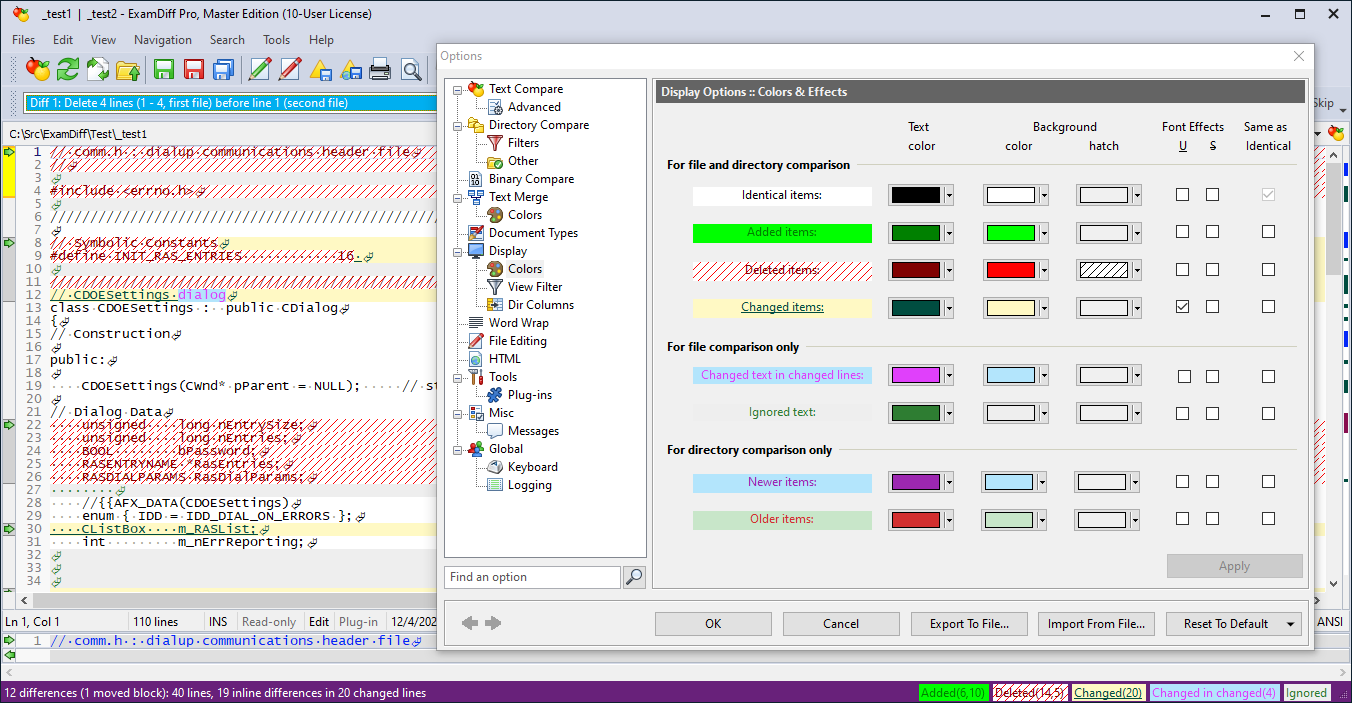
Task: Enable underline checkbox for Older items
Action: click(x=1183, y=519)
